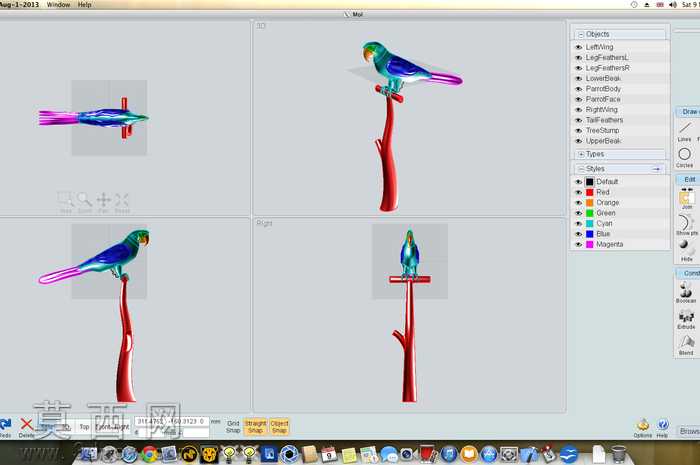The image size is (700, 465).
Task: Open Stickies yellow note in dock
Action: (x=349, y=455)
